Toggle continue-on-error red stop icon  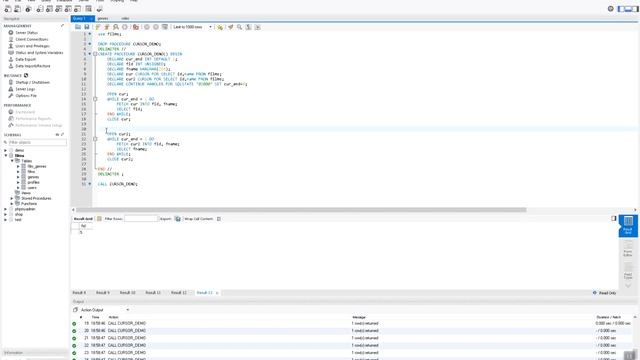[136, 27]
